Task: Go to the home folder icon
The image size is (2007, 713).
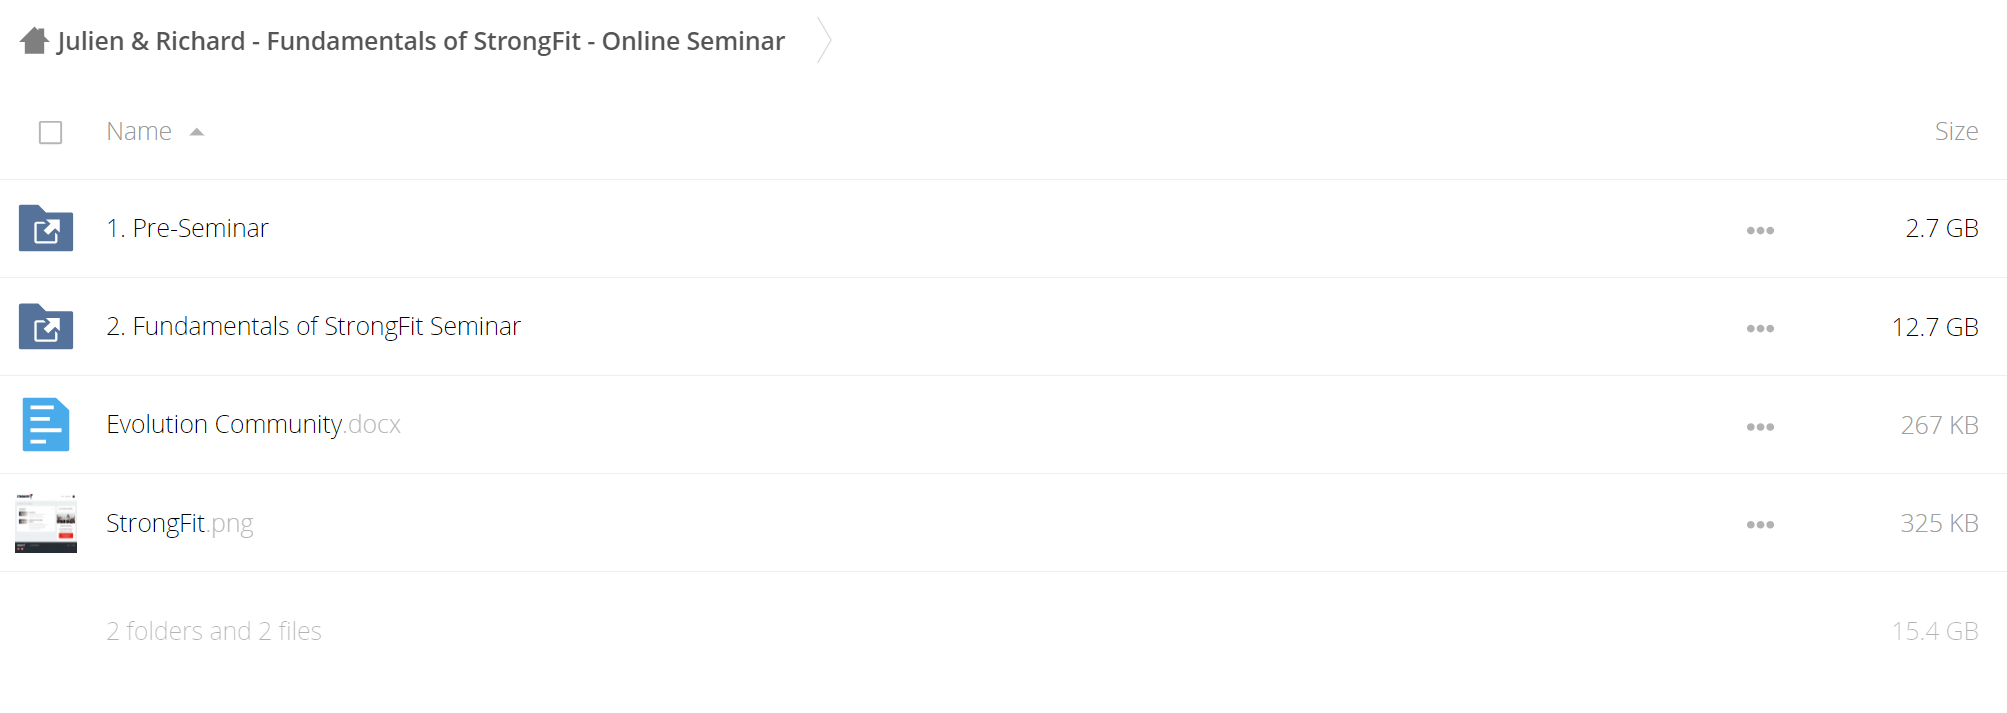Action: coord(34,41)
